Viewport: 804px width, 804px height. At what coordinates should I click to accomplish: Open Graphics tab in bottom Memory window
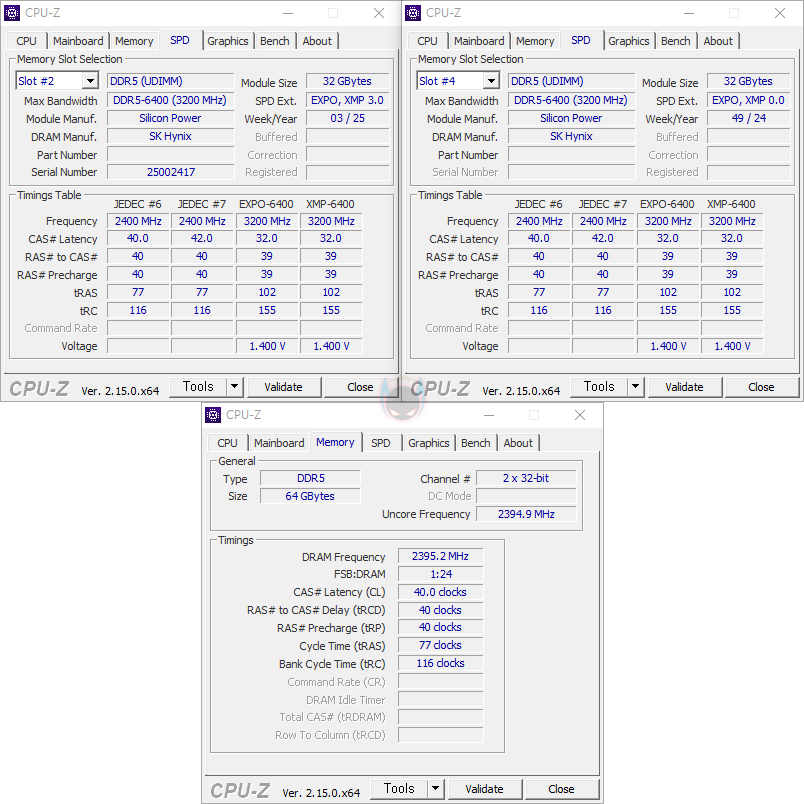click(x=429, y=443)
